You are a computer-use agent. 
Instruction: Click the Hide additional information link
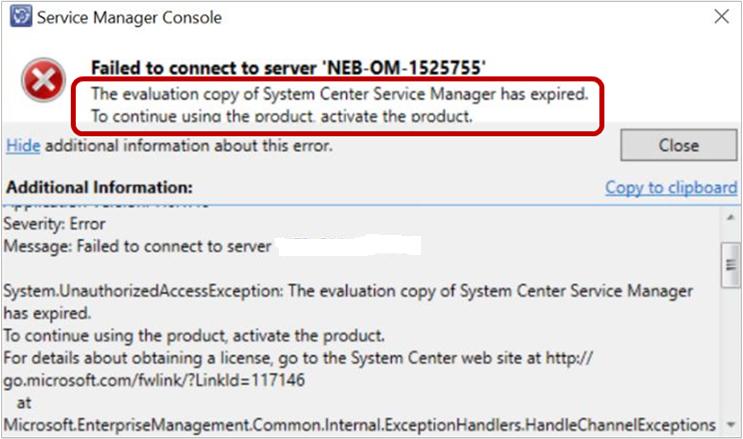(x=23, y=146)
